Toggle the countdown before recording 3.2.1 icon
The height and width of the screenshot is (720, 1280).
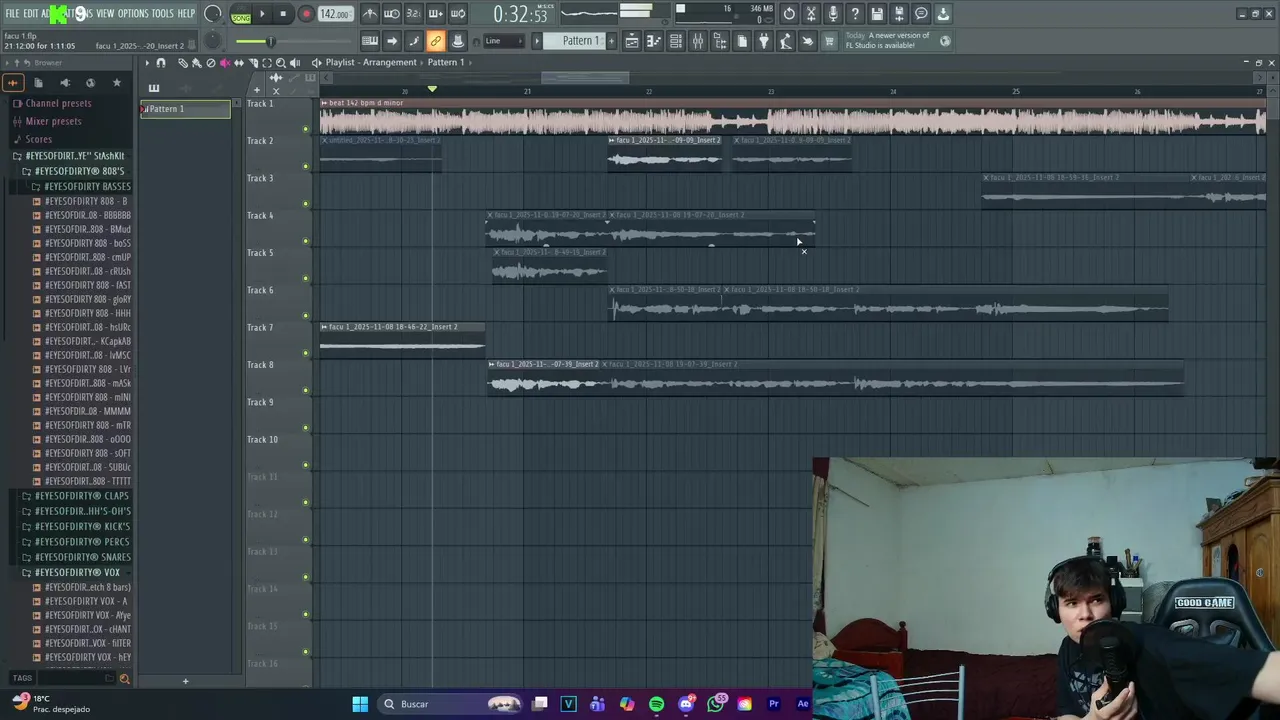[x=413, y=14]
